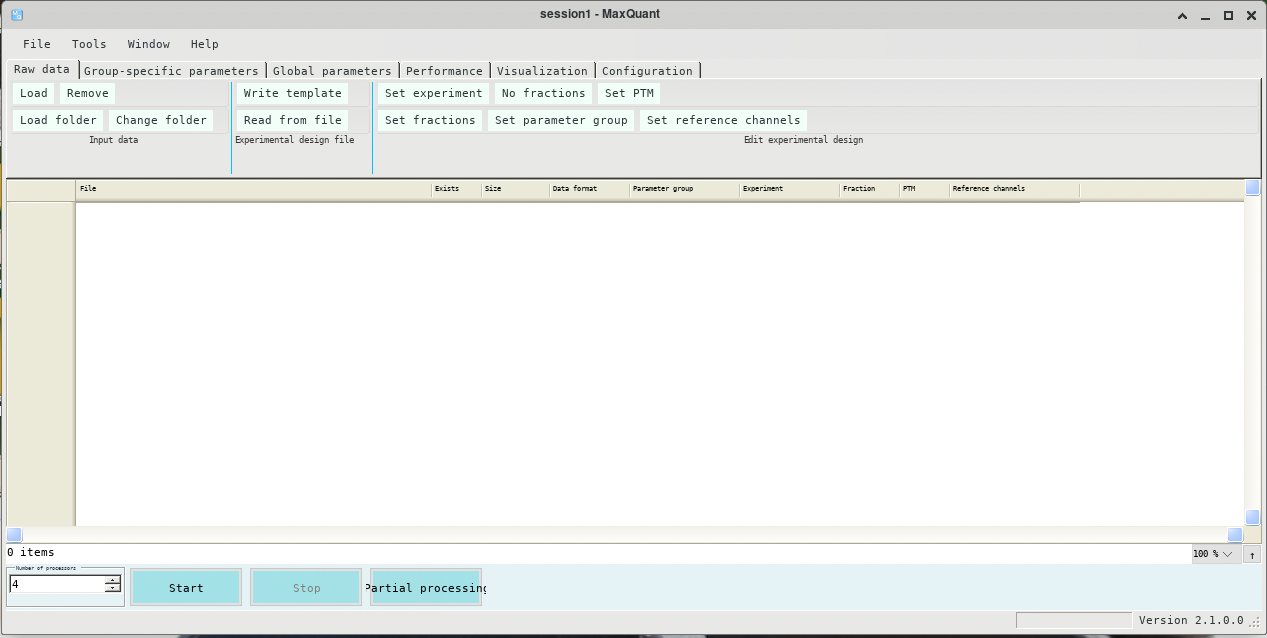This screenshot has height=638, width=1267.
Task: Click the Set PTM button
Action: pyautogui.click(x=630, y=93)
